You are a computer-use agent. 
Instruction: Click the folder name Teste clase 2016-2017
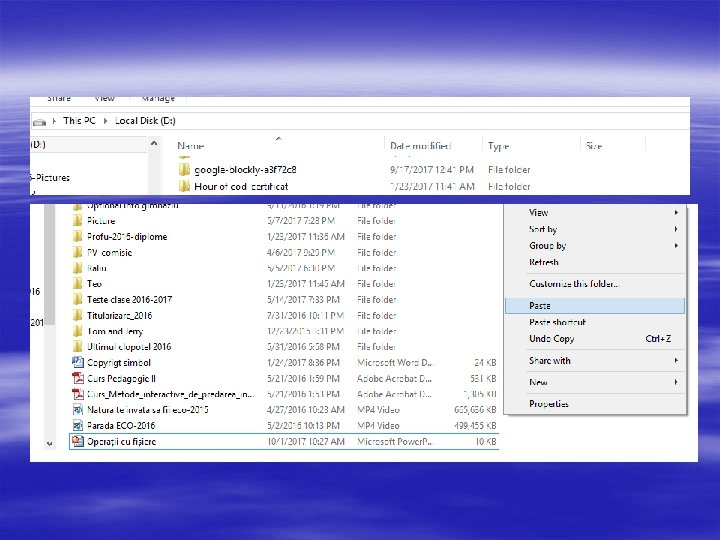(129, 300)
